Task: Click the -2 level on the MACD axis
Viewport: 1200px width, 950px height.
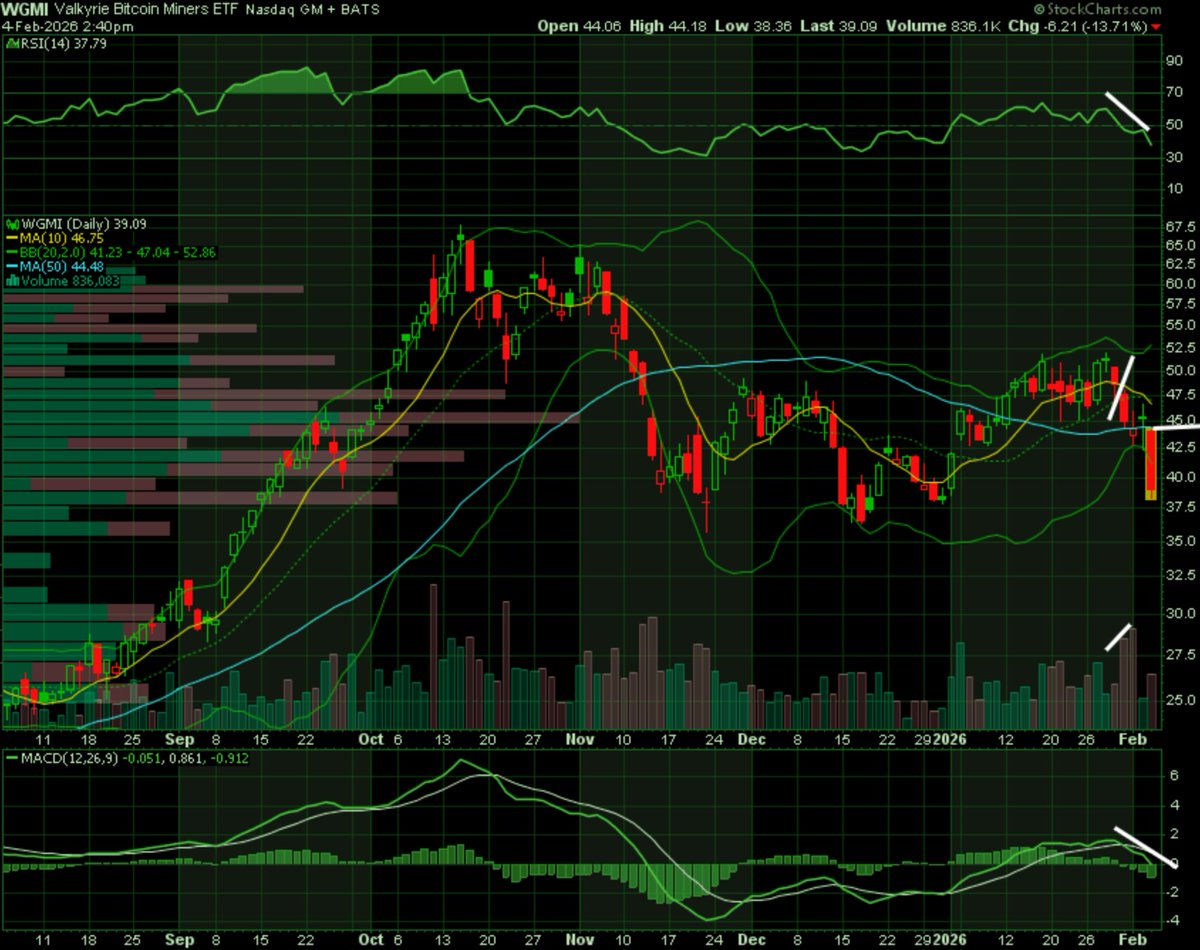Action: tap(1171, 892)
